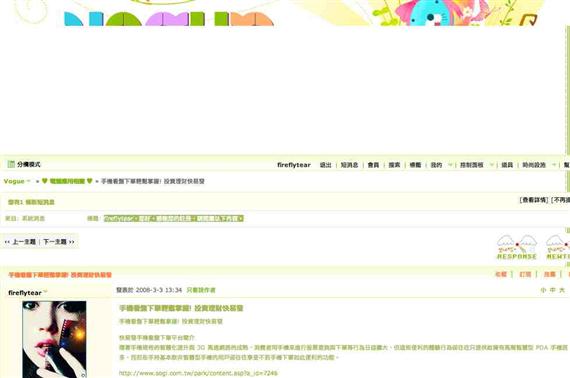Open the Vogue breadcrumb dropdown
Image resolution: width=570 pixels, height=378 pixels.
pos(29,181)
